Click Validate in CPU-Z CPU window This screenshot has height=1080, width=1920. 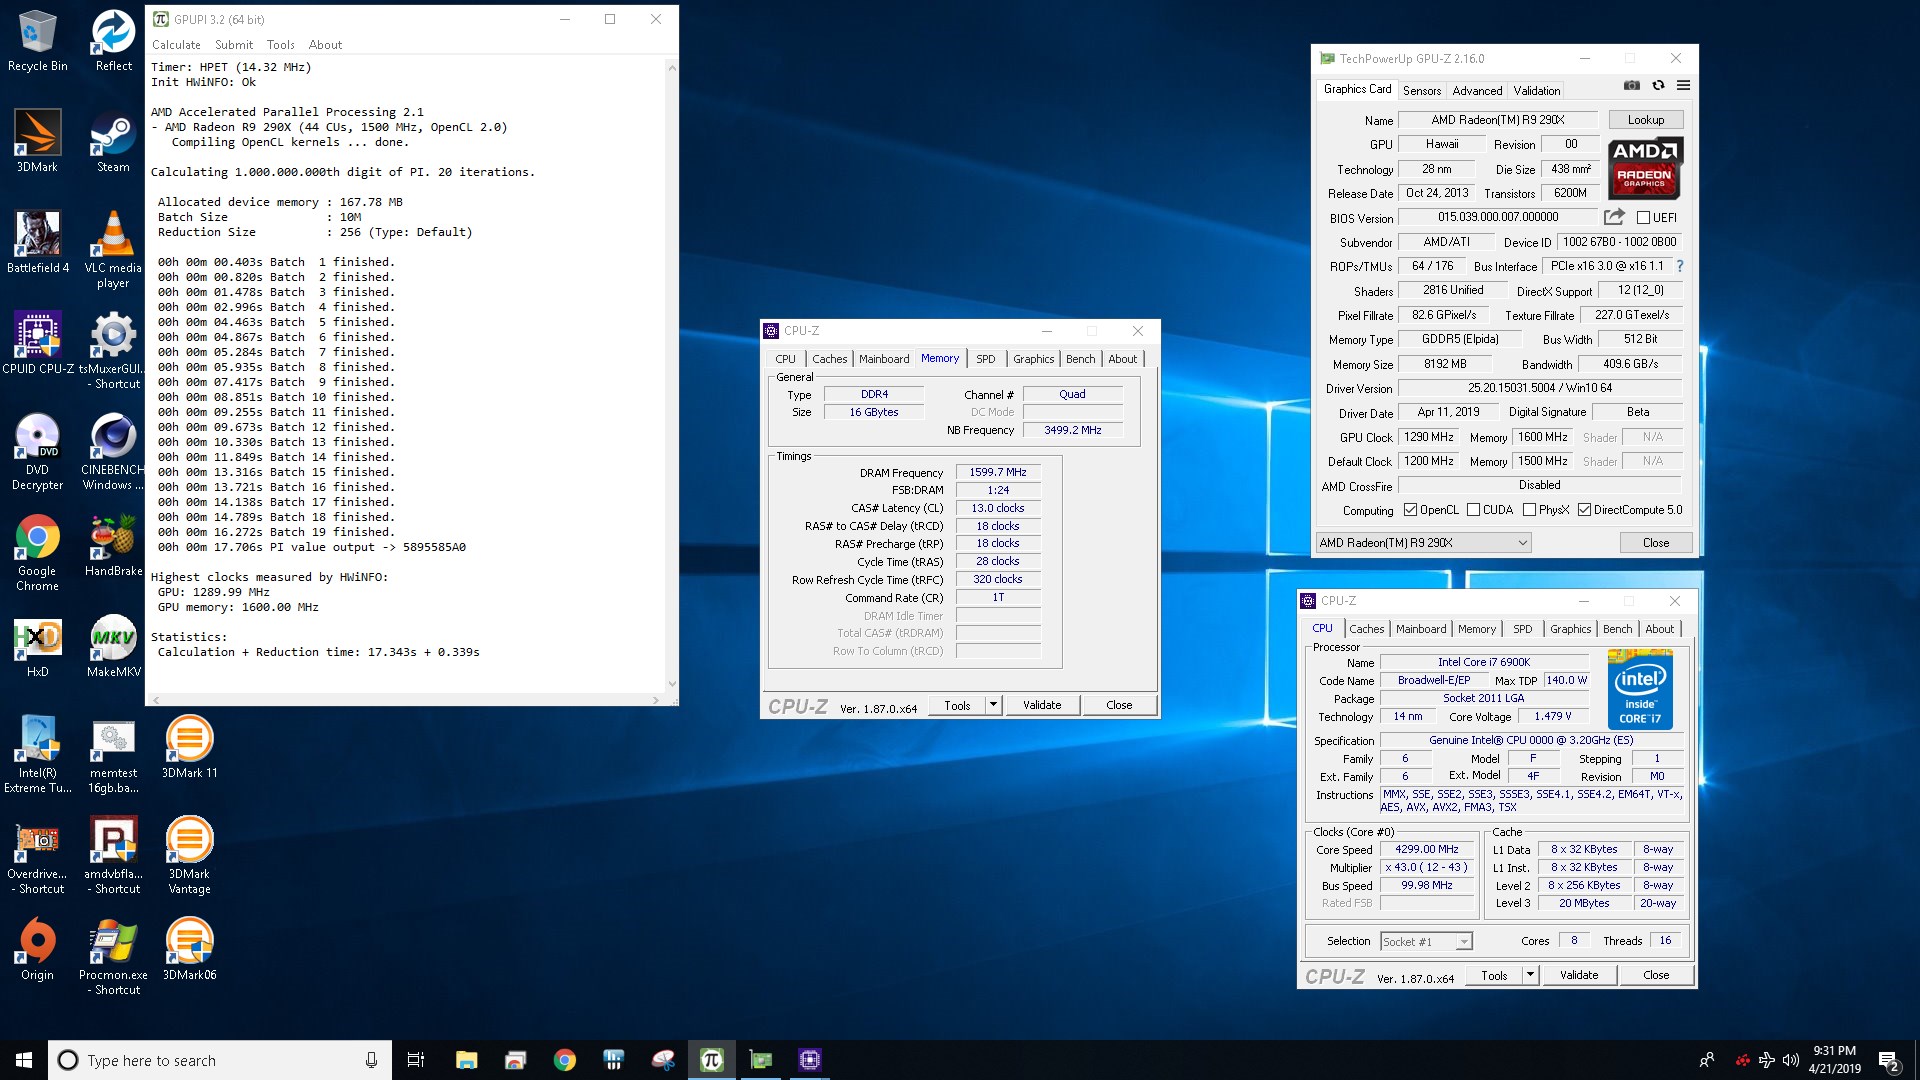point(1579,975)
